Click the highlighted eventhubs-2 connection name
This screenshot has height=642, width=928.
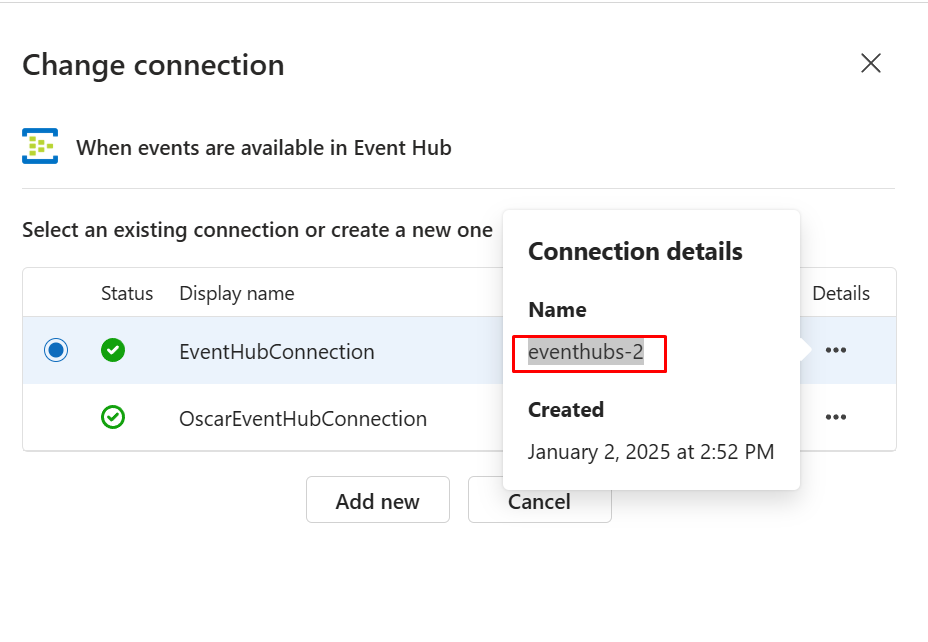(585, 353)
